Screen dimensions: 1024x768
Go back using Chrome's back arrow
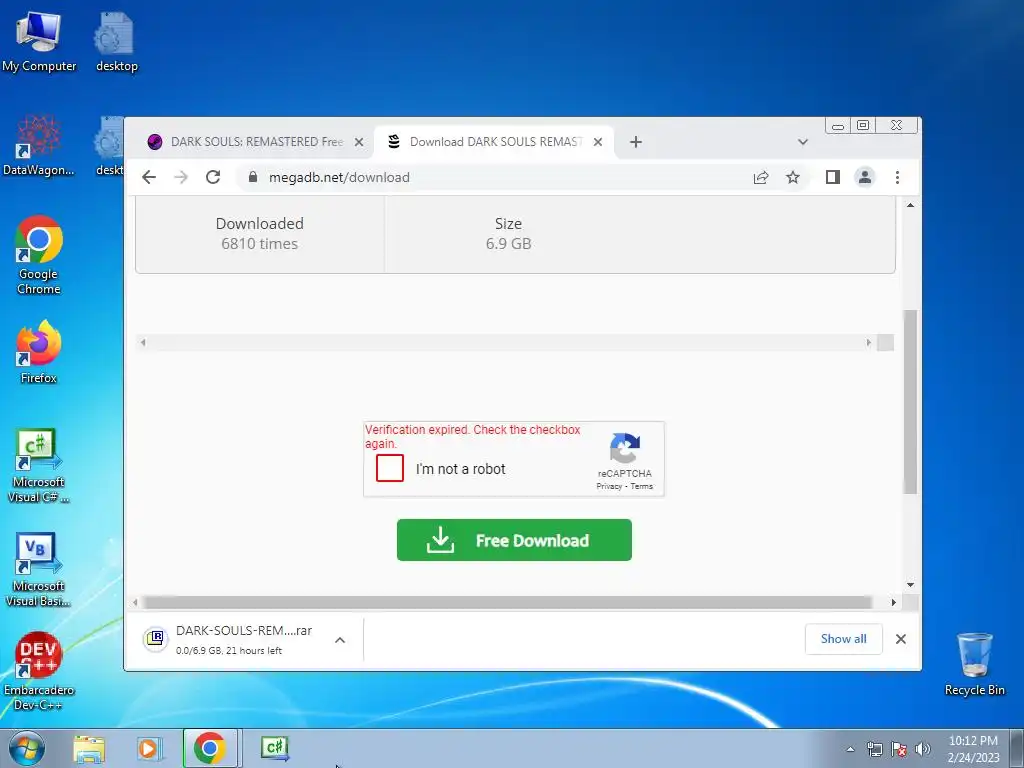coord(149,177)
